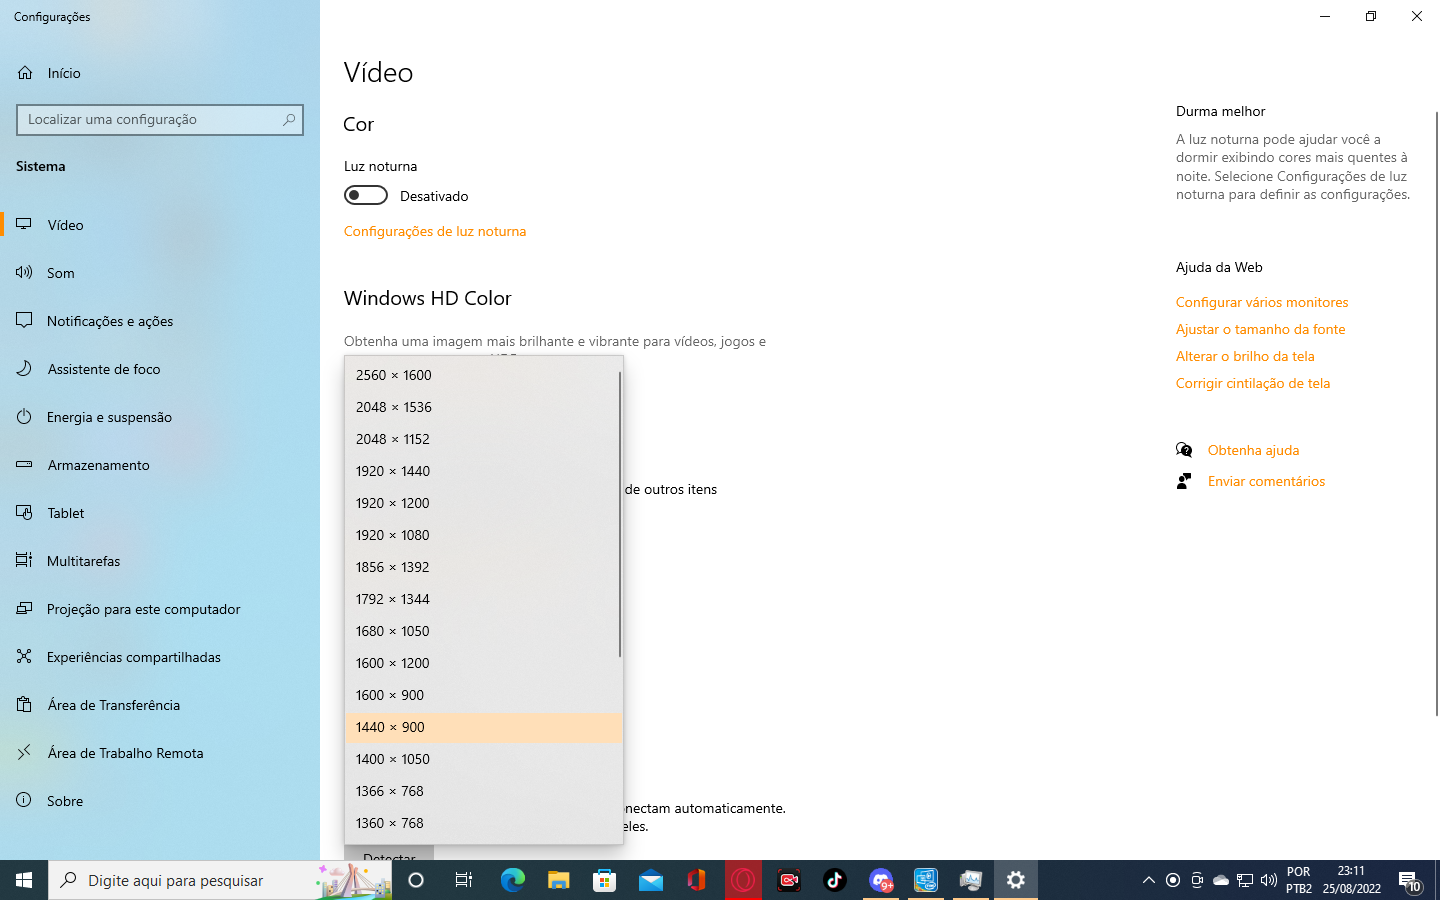
Task: Choose 1680 × 1050 resolution
Action: (483, 631)
